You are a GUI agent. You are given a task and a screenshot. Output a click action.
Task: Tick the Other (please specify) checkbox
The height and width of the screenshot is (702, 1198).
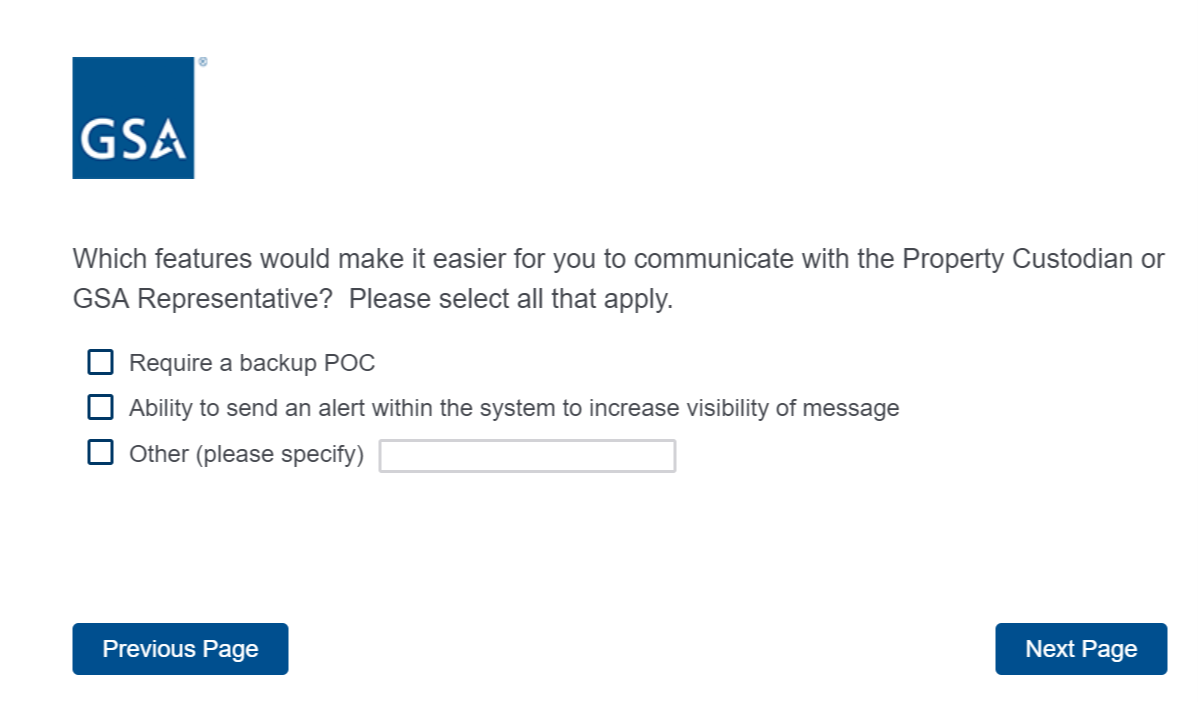[100, 453]
